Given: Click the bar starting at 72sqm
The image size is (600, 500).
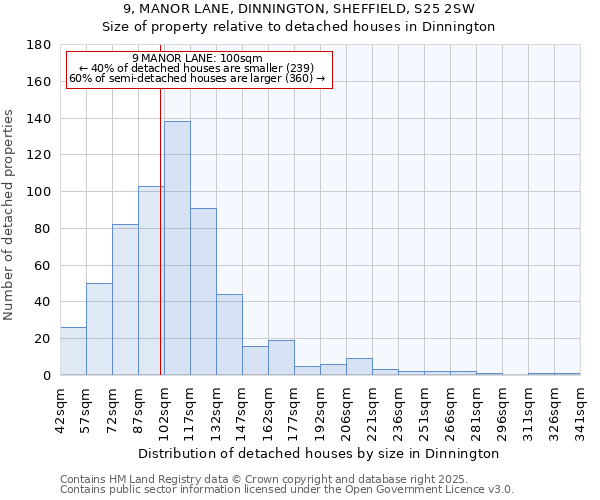Looking at the screenshot, I should point(125,300).
